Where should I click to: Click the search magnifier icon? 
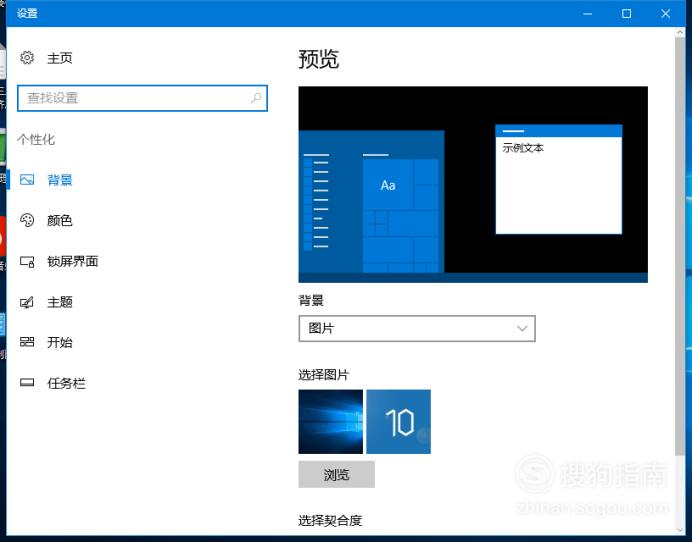click(x=256, y=98)
